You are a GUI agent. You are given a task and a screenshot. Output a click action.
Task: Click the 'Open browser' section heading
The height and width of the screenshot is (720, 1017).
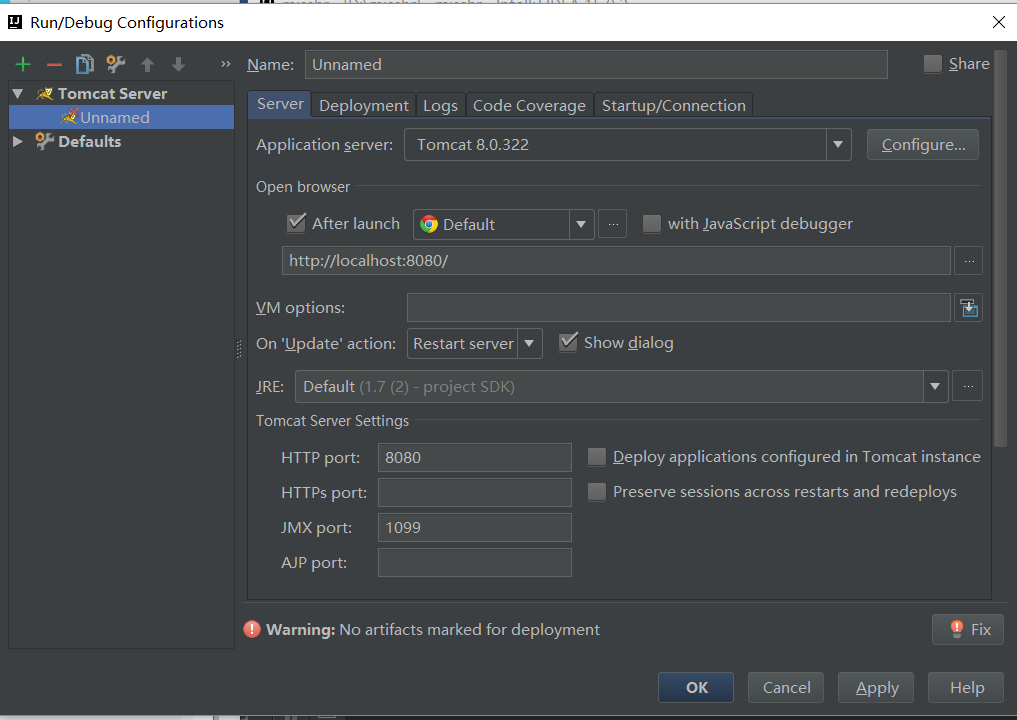(x=303, y=187)
